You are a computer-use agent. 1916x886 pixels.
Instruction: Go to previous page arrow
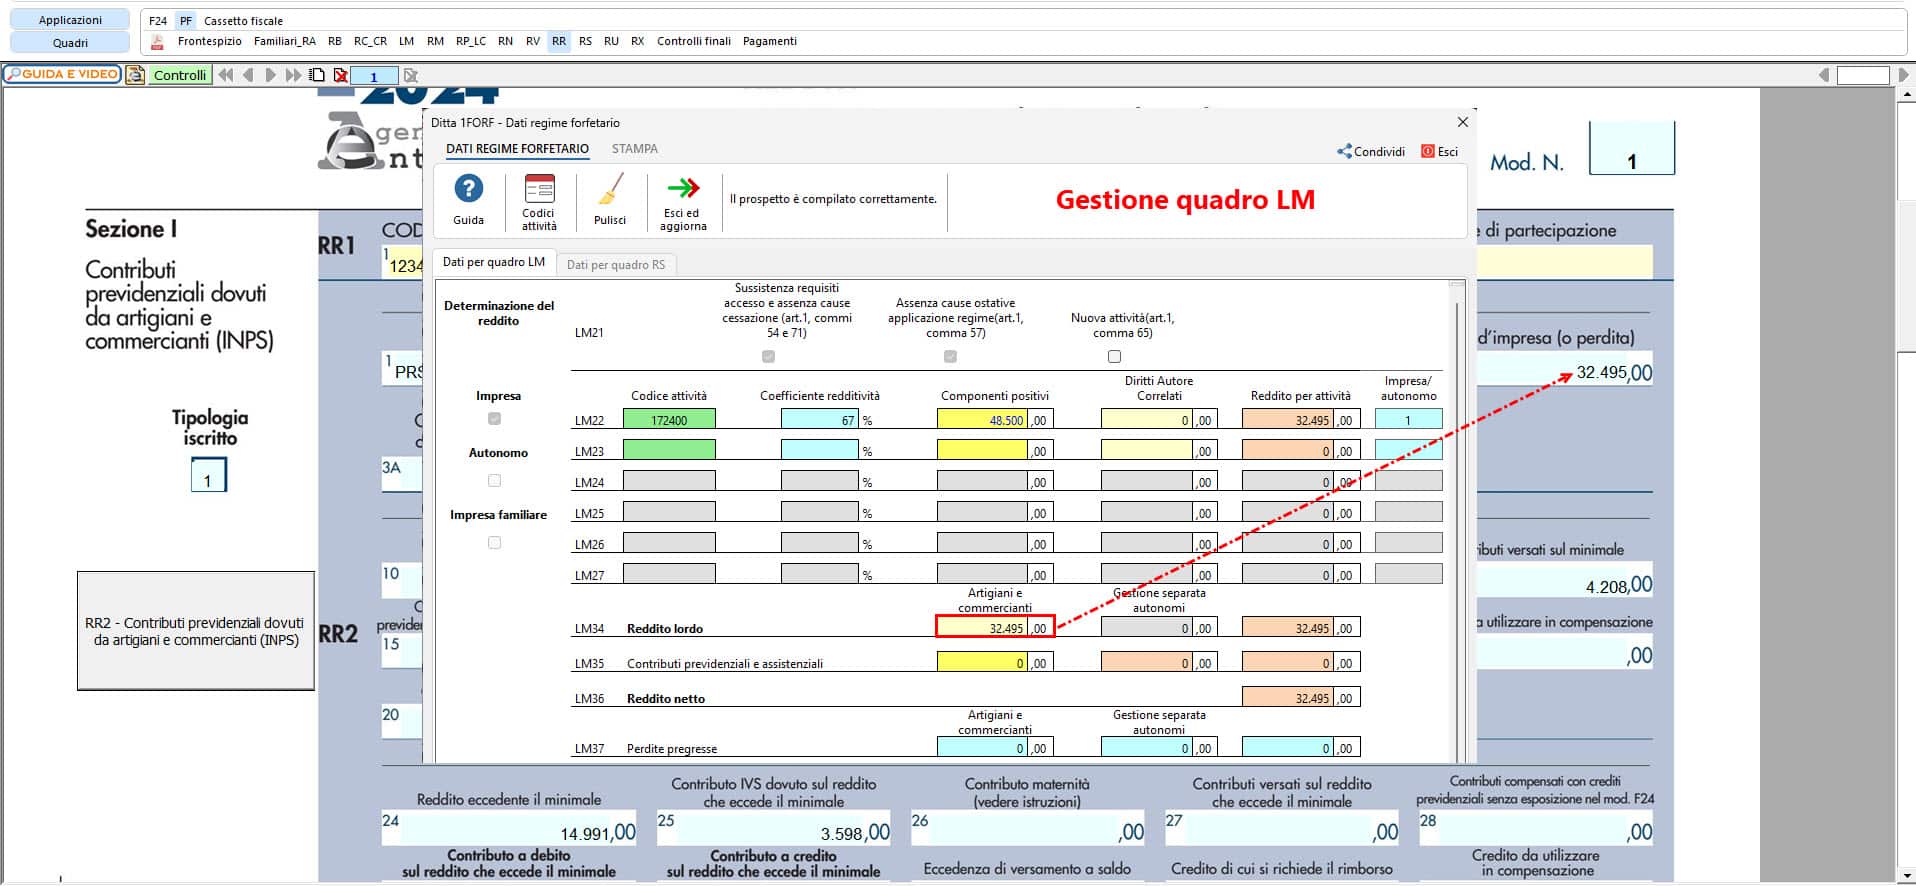click(x=248, y=75)
